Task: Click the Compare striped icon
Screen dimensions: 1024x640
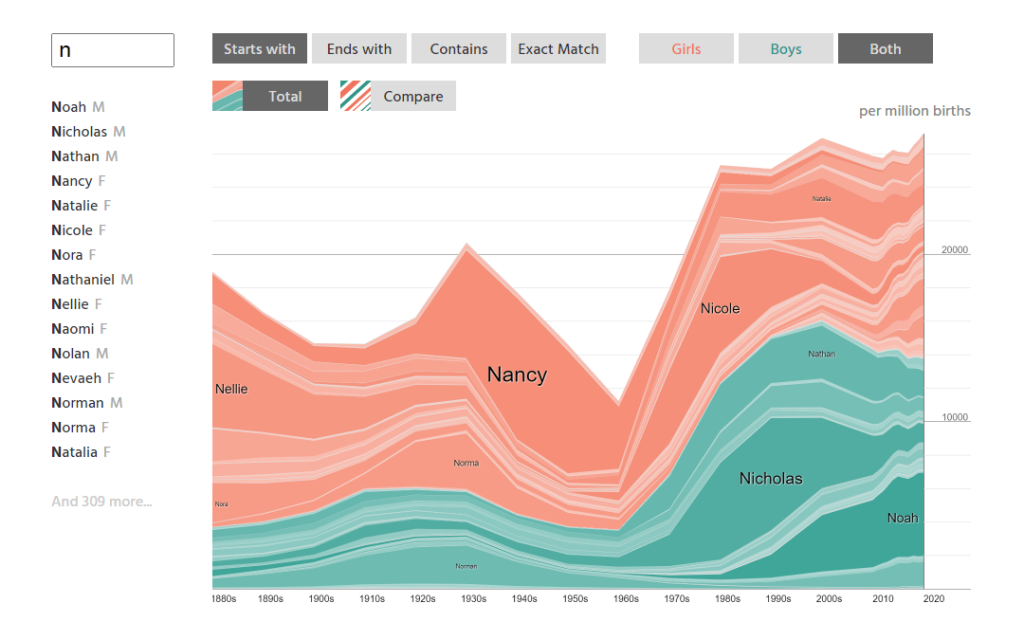Action: pyautogui.click(x=355, y=96)
